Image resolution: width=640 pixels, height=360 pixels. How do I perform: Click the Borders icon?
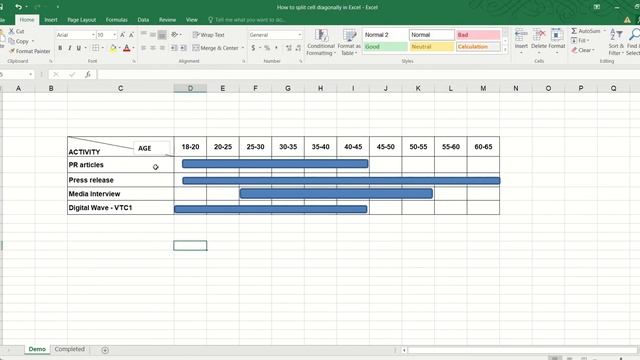pos(95,48)
